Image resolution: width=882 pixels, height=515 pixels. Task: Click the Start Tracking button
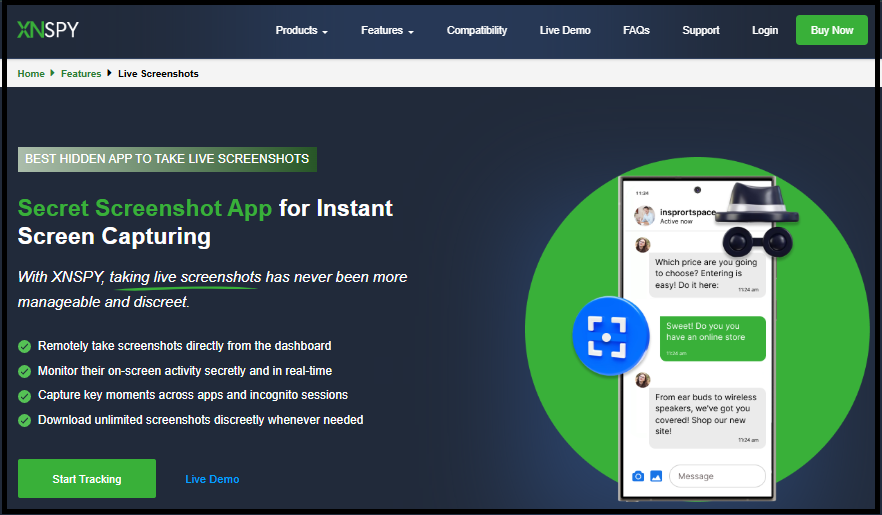coord(87,478)
